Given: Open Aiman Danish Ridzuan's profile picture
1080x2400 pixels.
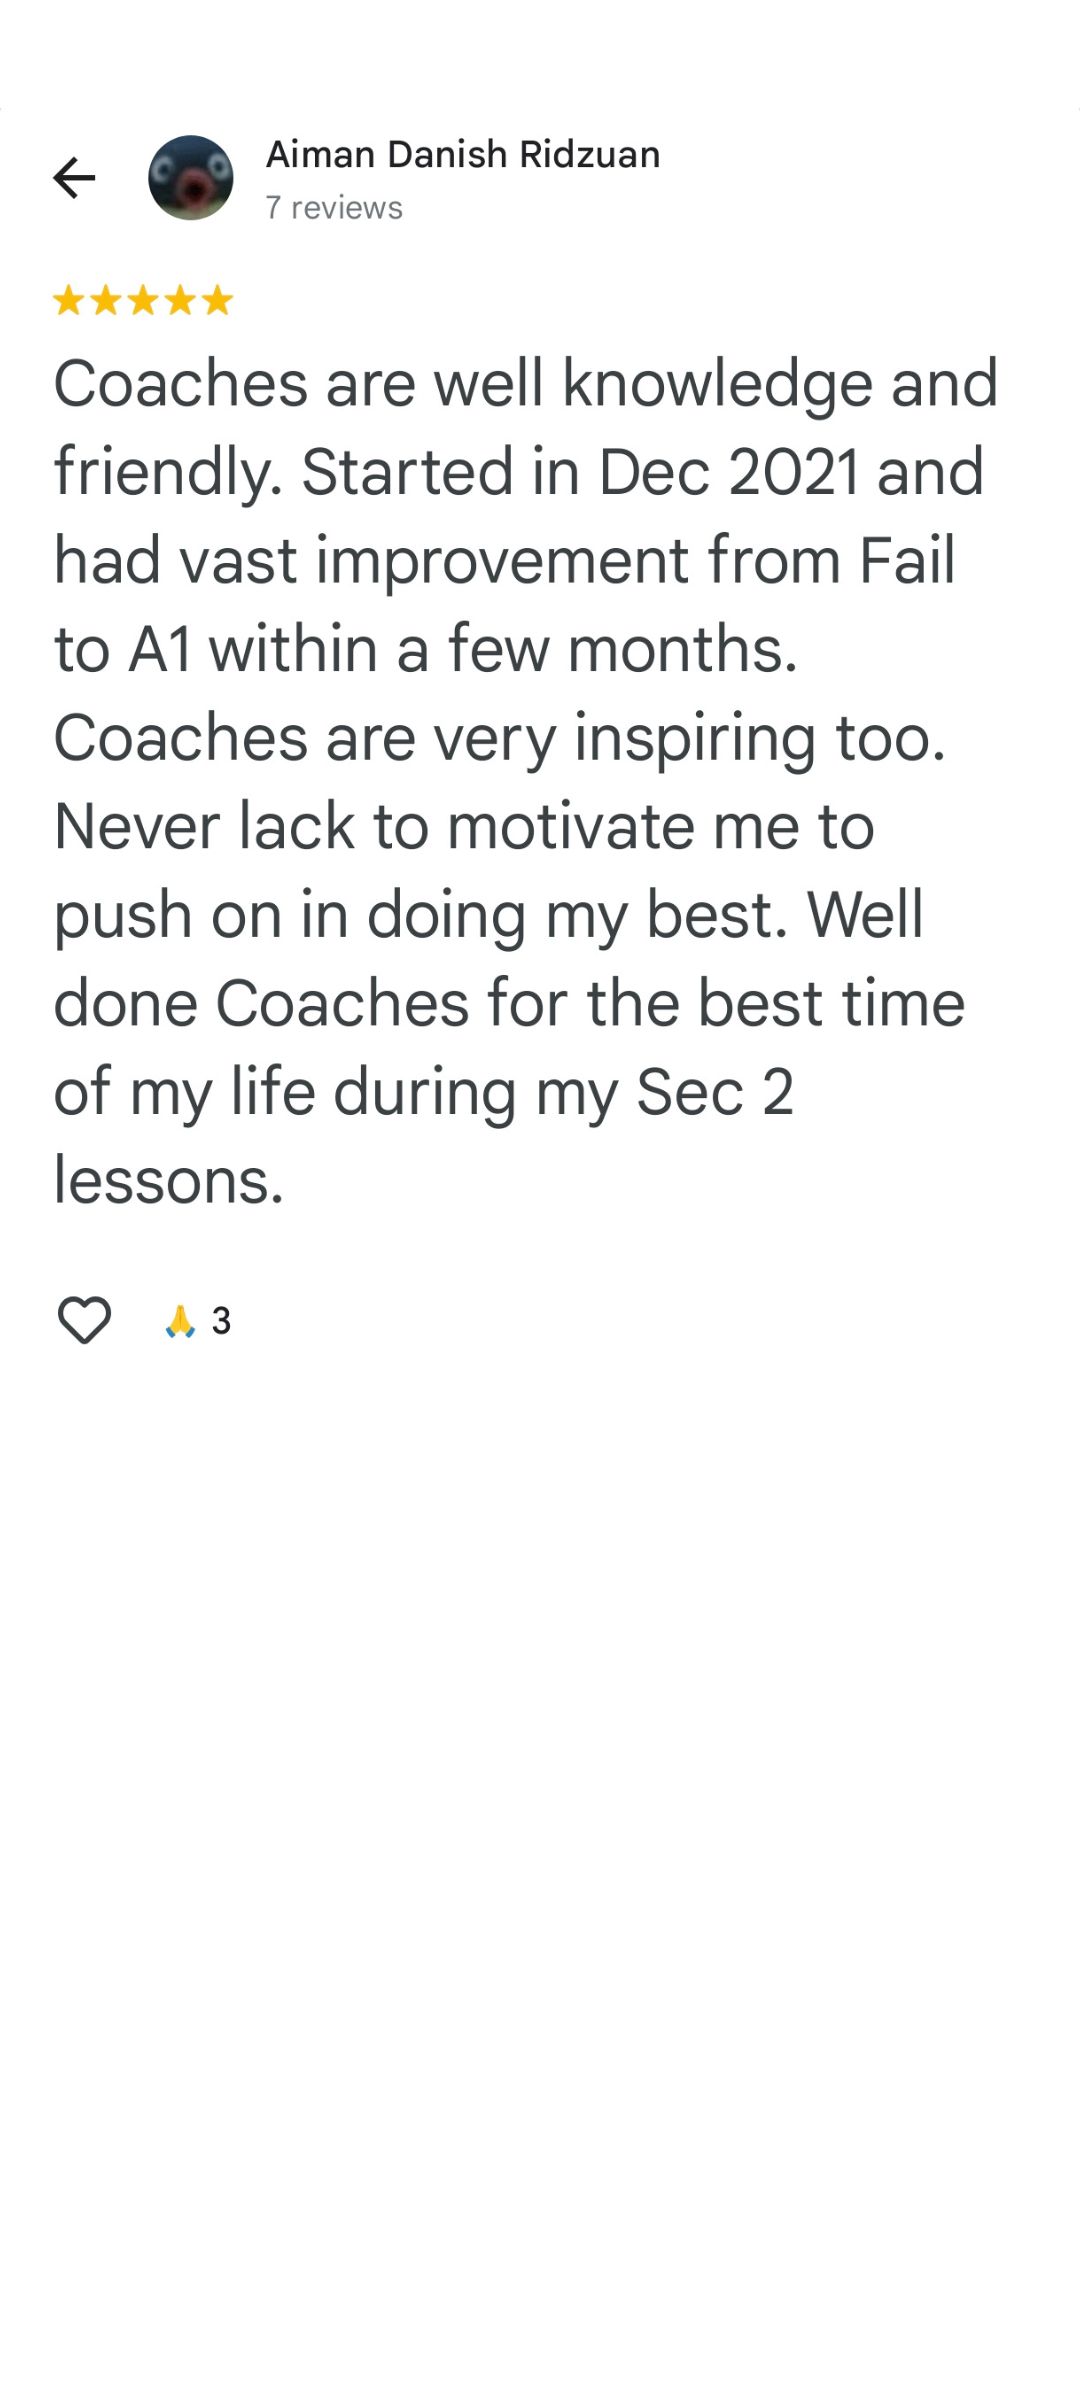Looking at the screenshot, I should pos(190,178).
